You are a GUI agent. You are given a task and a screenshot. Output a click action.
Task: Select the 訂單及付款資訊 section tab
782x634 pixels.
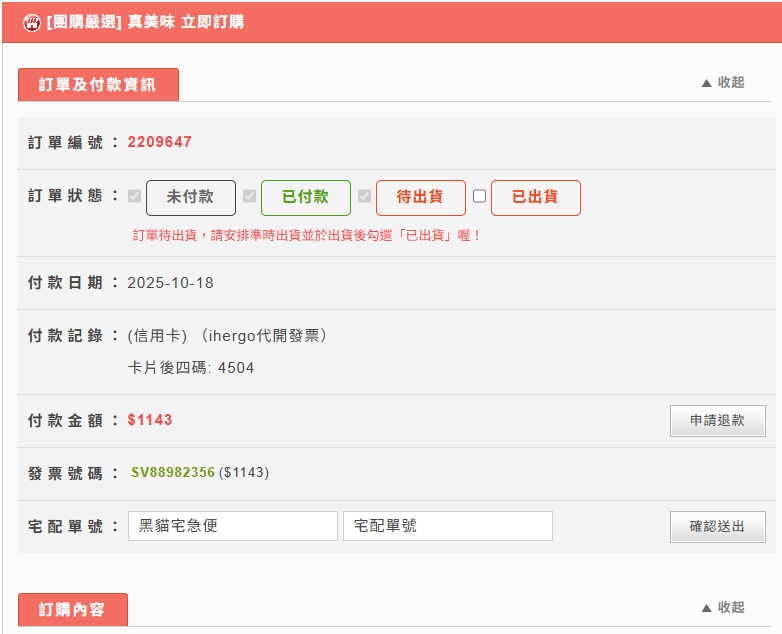point(98,85)
